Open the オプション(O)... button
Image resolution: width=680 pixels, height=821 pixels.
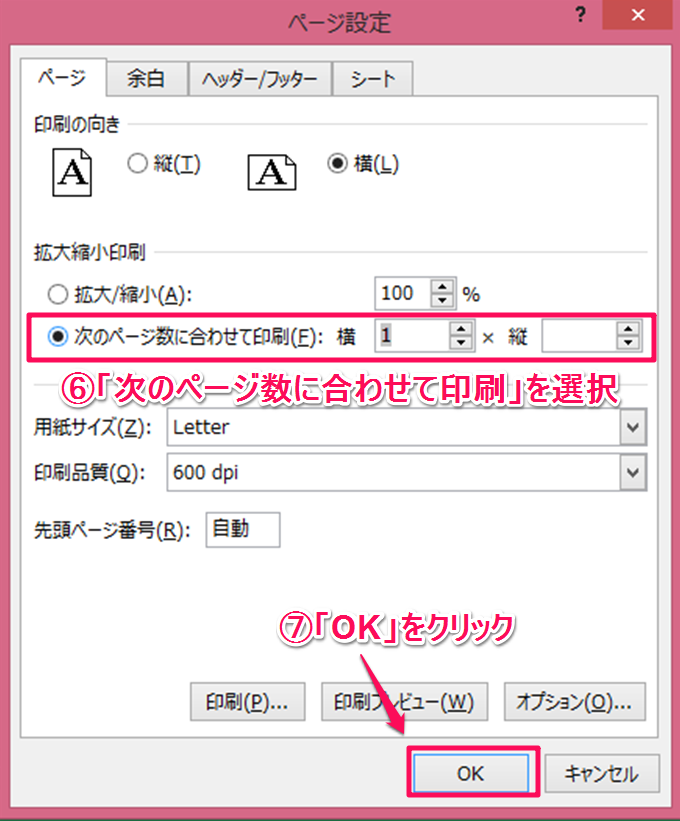574,702
